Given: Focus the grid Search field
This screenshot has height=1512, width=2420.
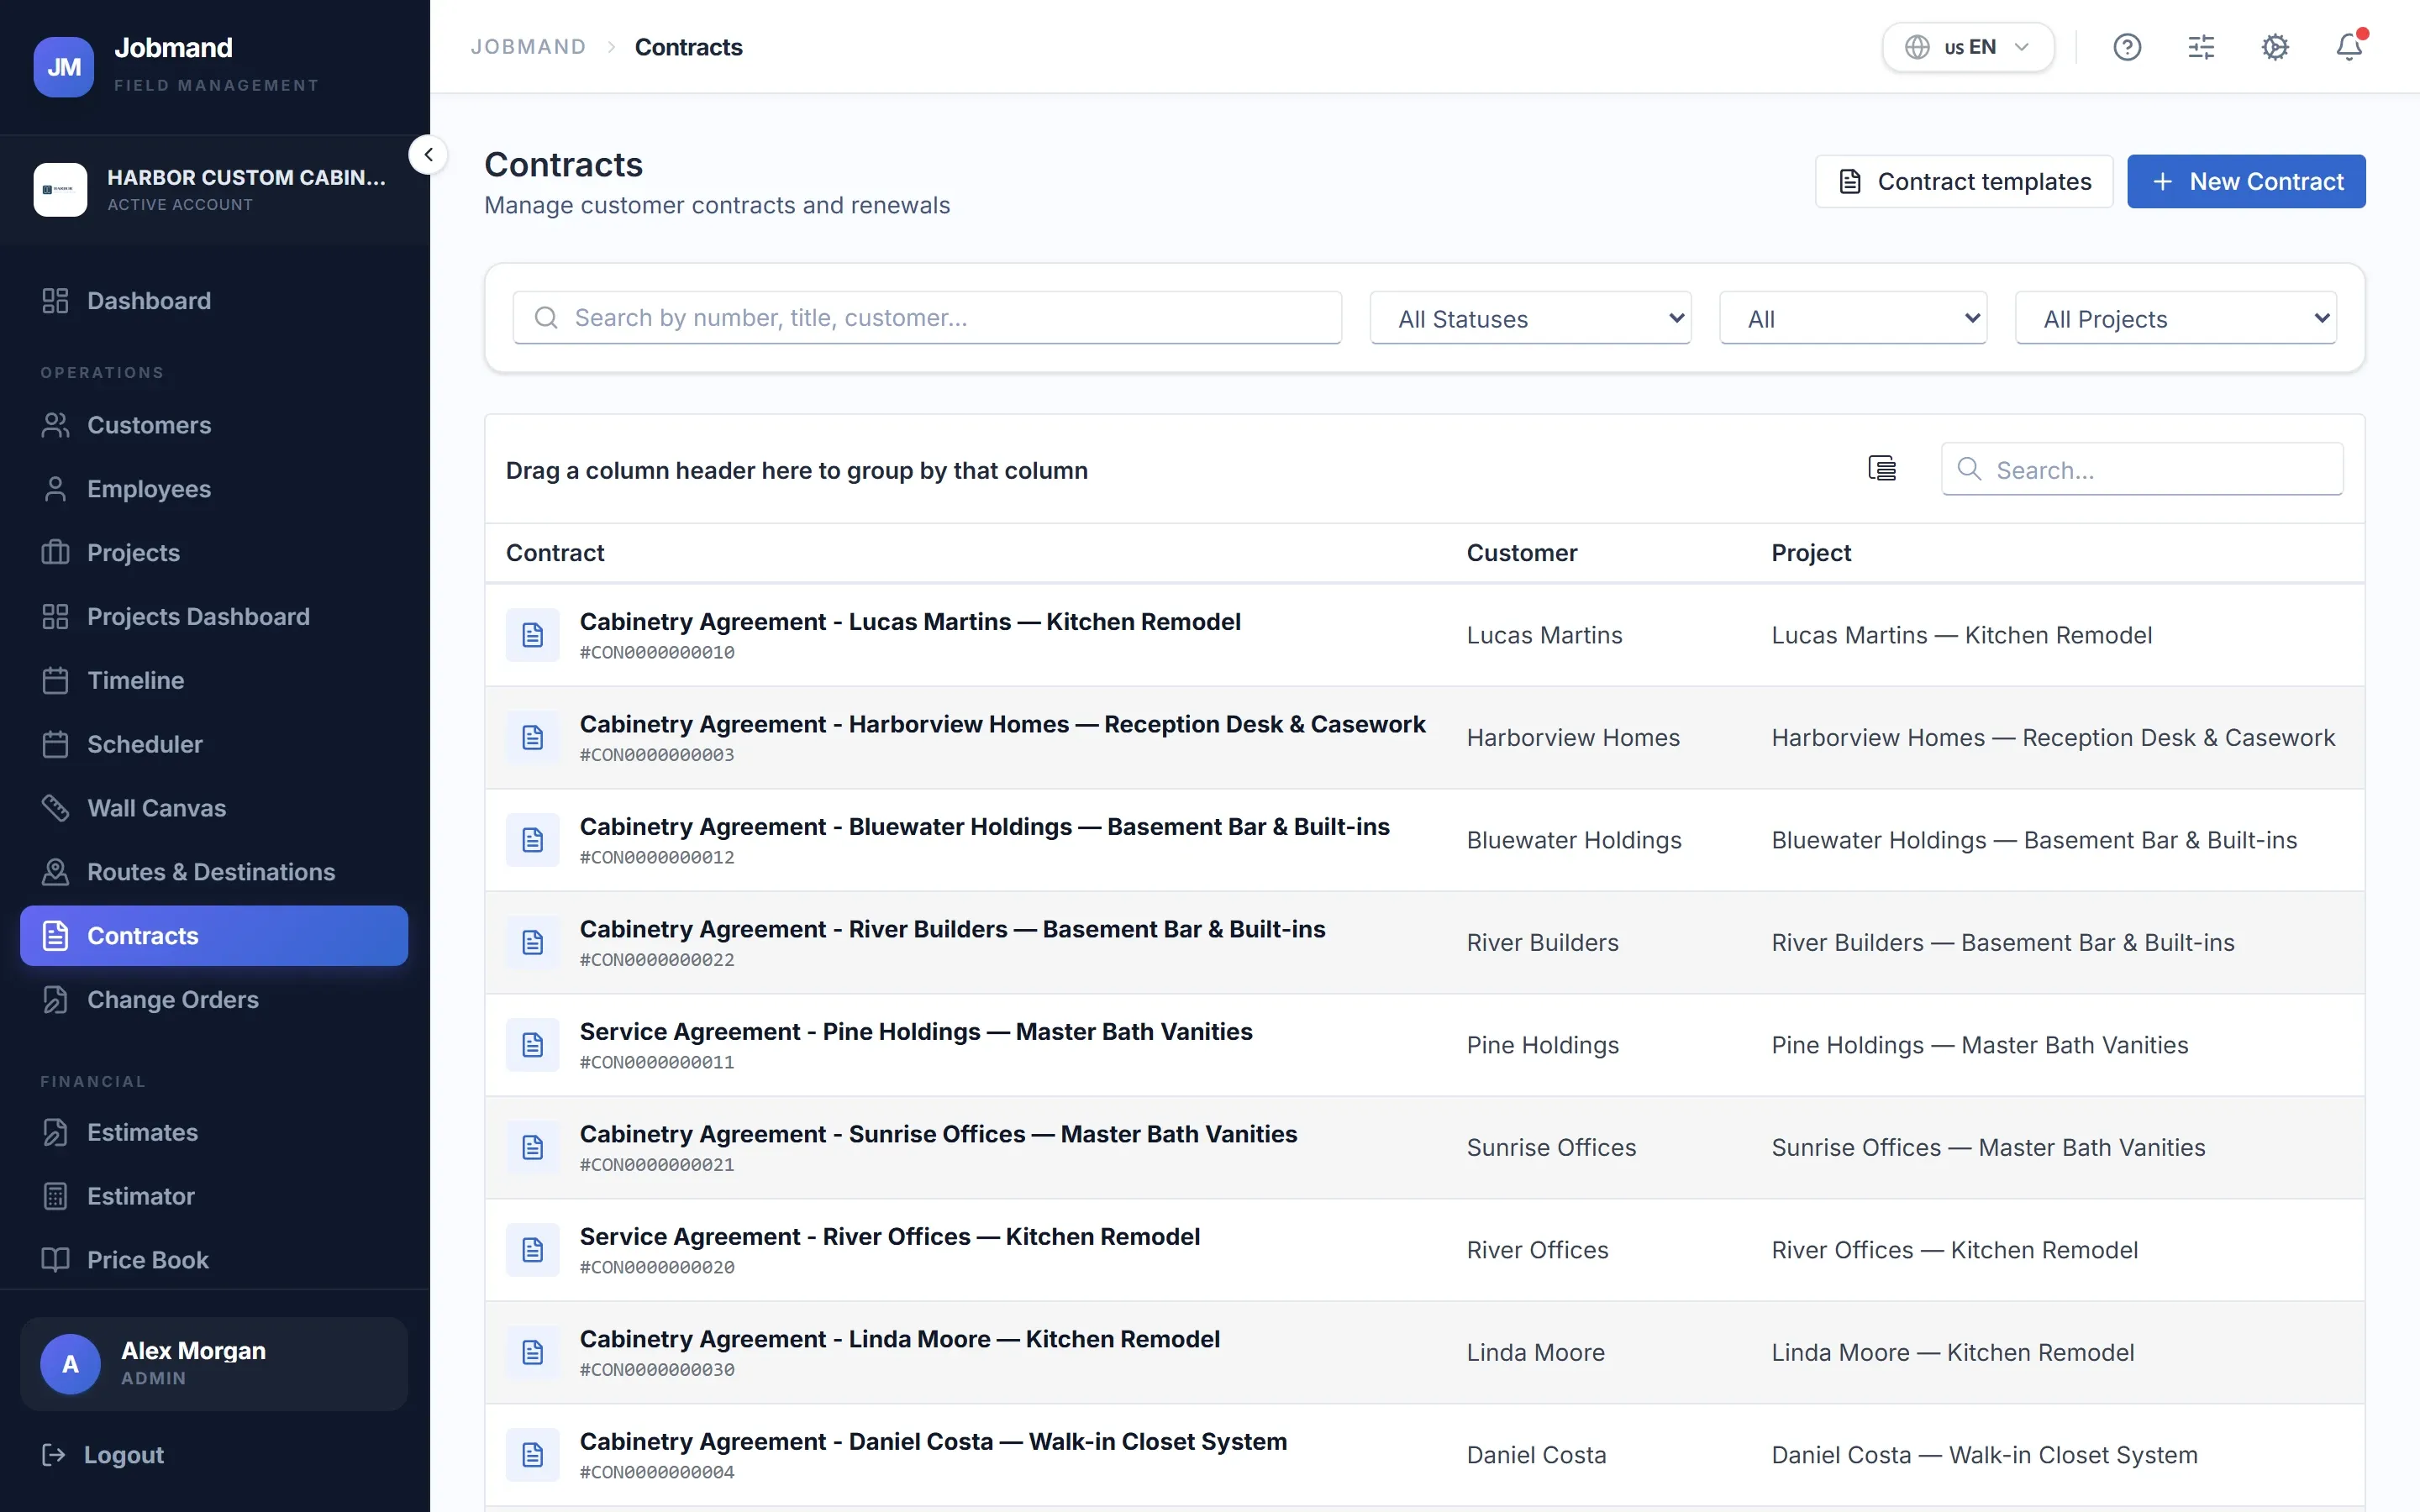Looking at the screenshot, I should click(x=2142, y=469).
